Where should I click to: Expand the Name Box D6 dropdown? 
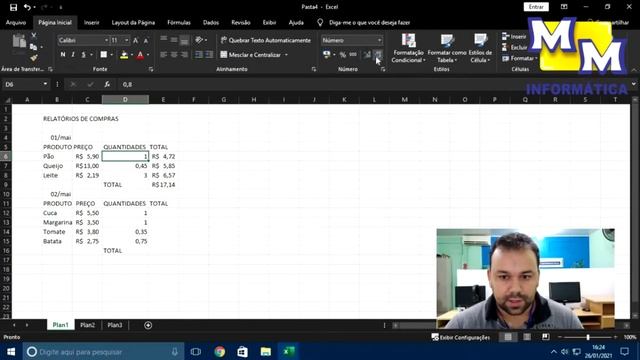[45, 84]
